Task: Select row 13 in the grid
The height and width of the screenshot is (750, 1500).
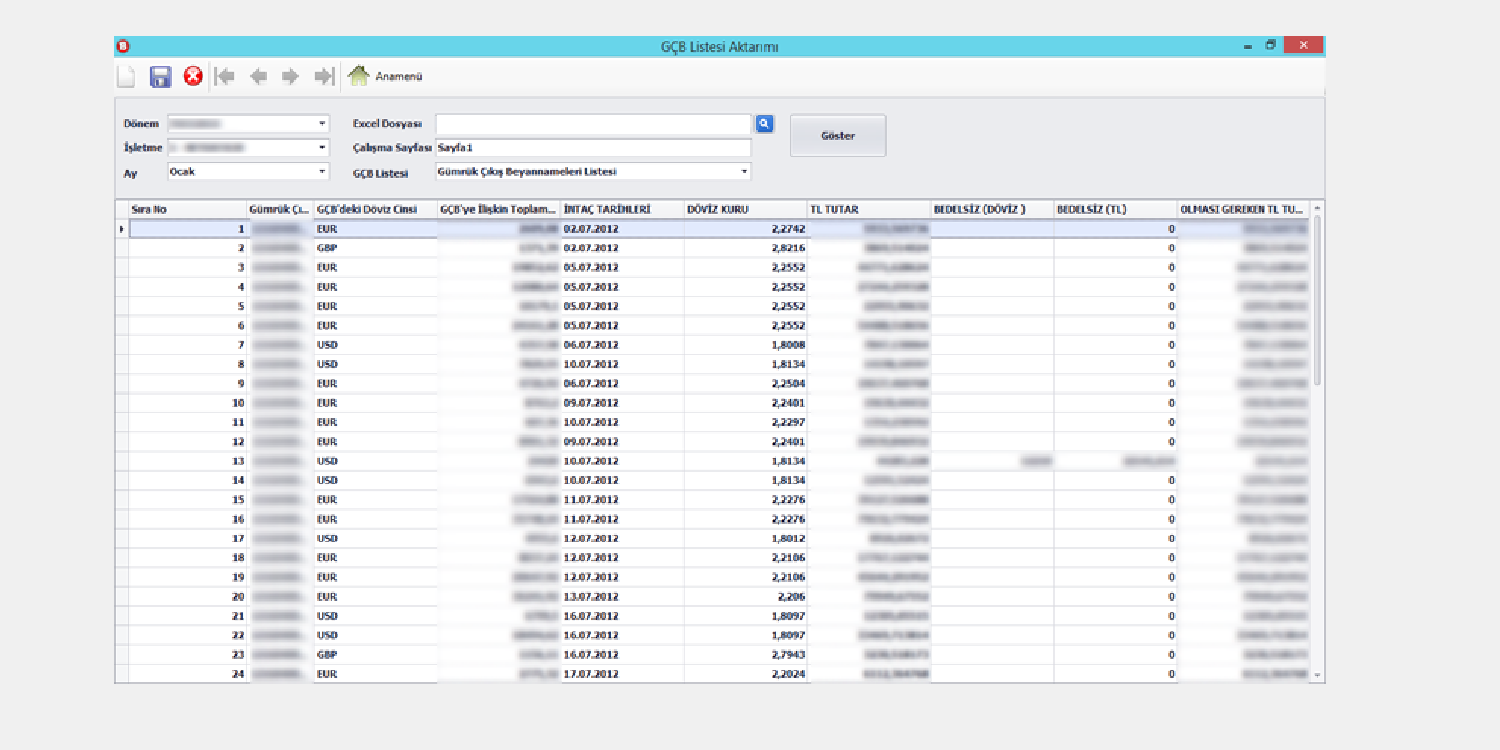Action: (x=188, y=461)
